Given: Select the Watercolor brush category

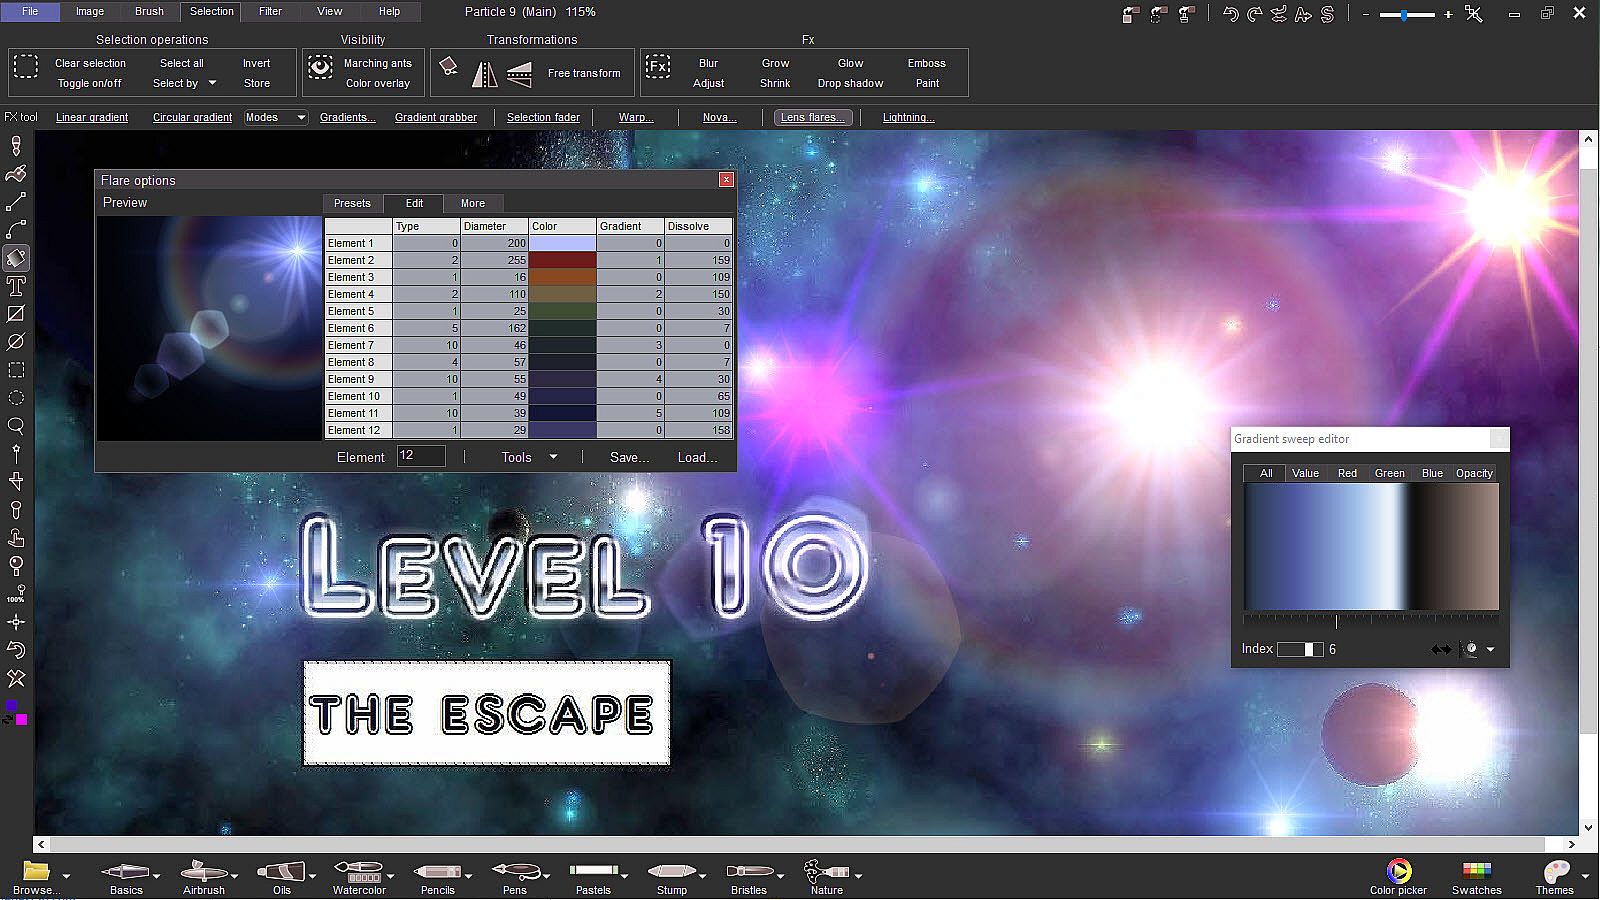Looking at the screenshot, I should tap(358, 872).
